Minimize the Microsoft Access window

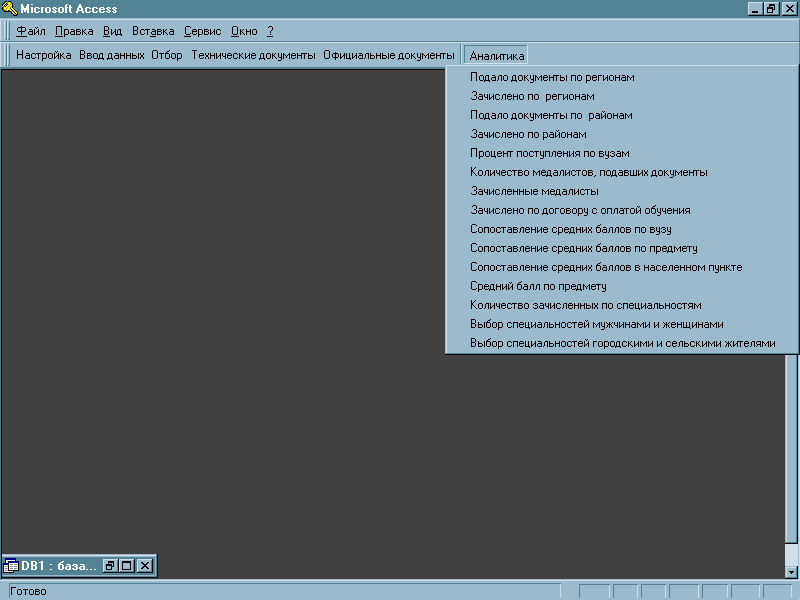point(755,9)
